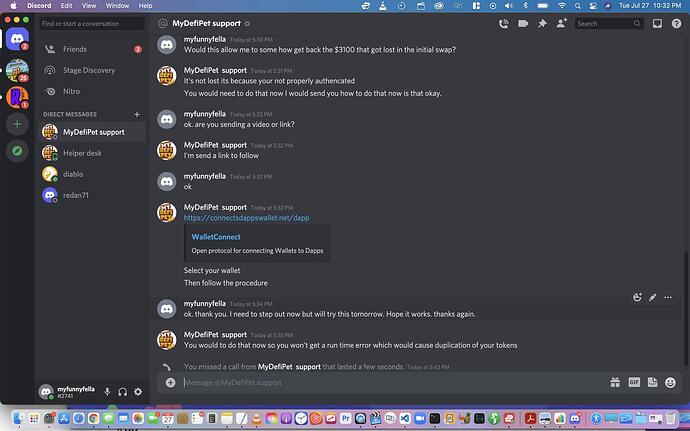Create a new DM with plus icon

(137, 114)
